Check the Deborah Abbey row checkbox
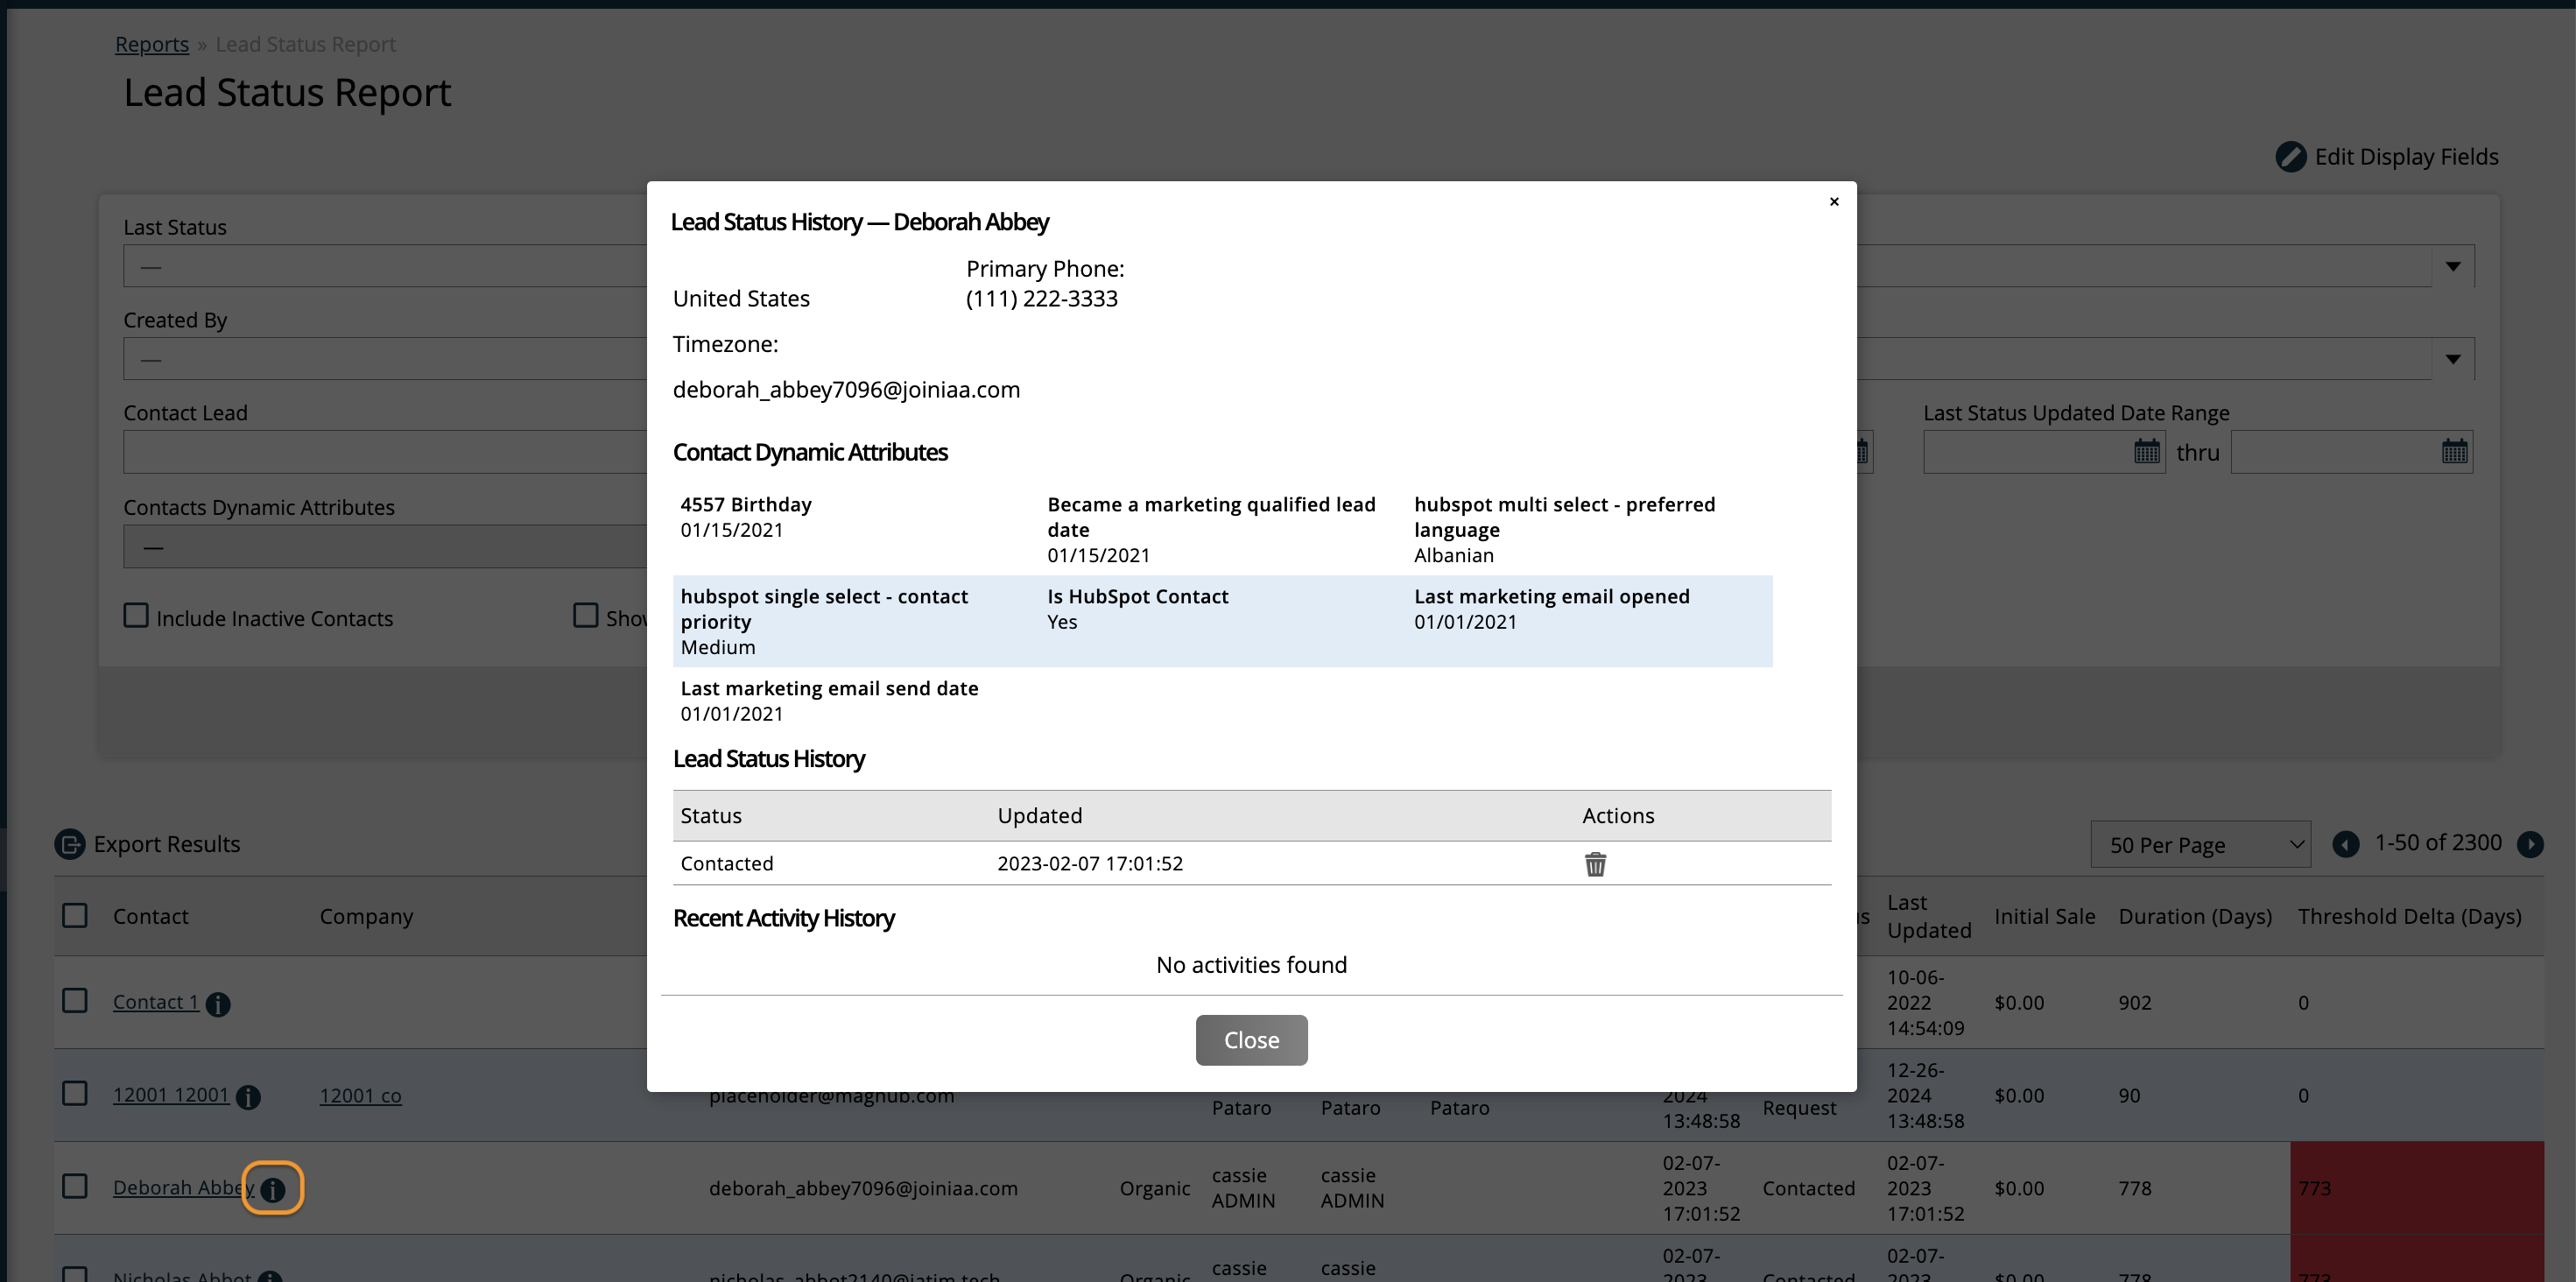This screenshot has height=1282, width=2576. (x=75, y=1186)
